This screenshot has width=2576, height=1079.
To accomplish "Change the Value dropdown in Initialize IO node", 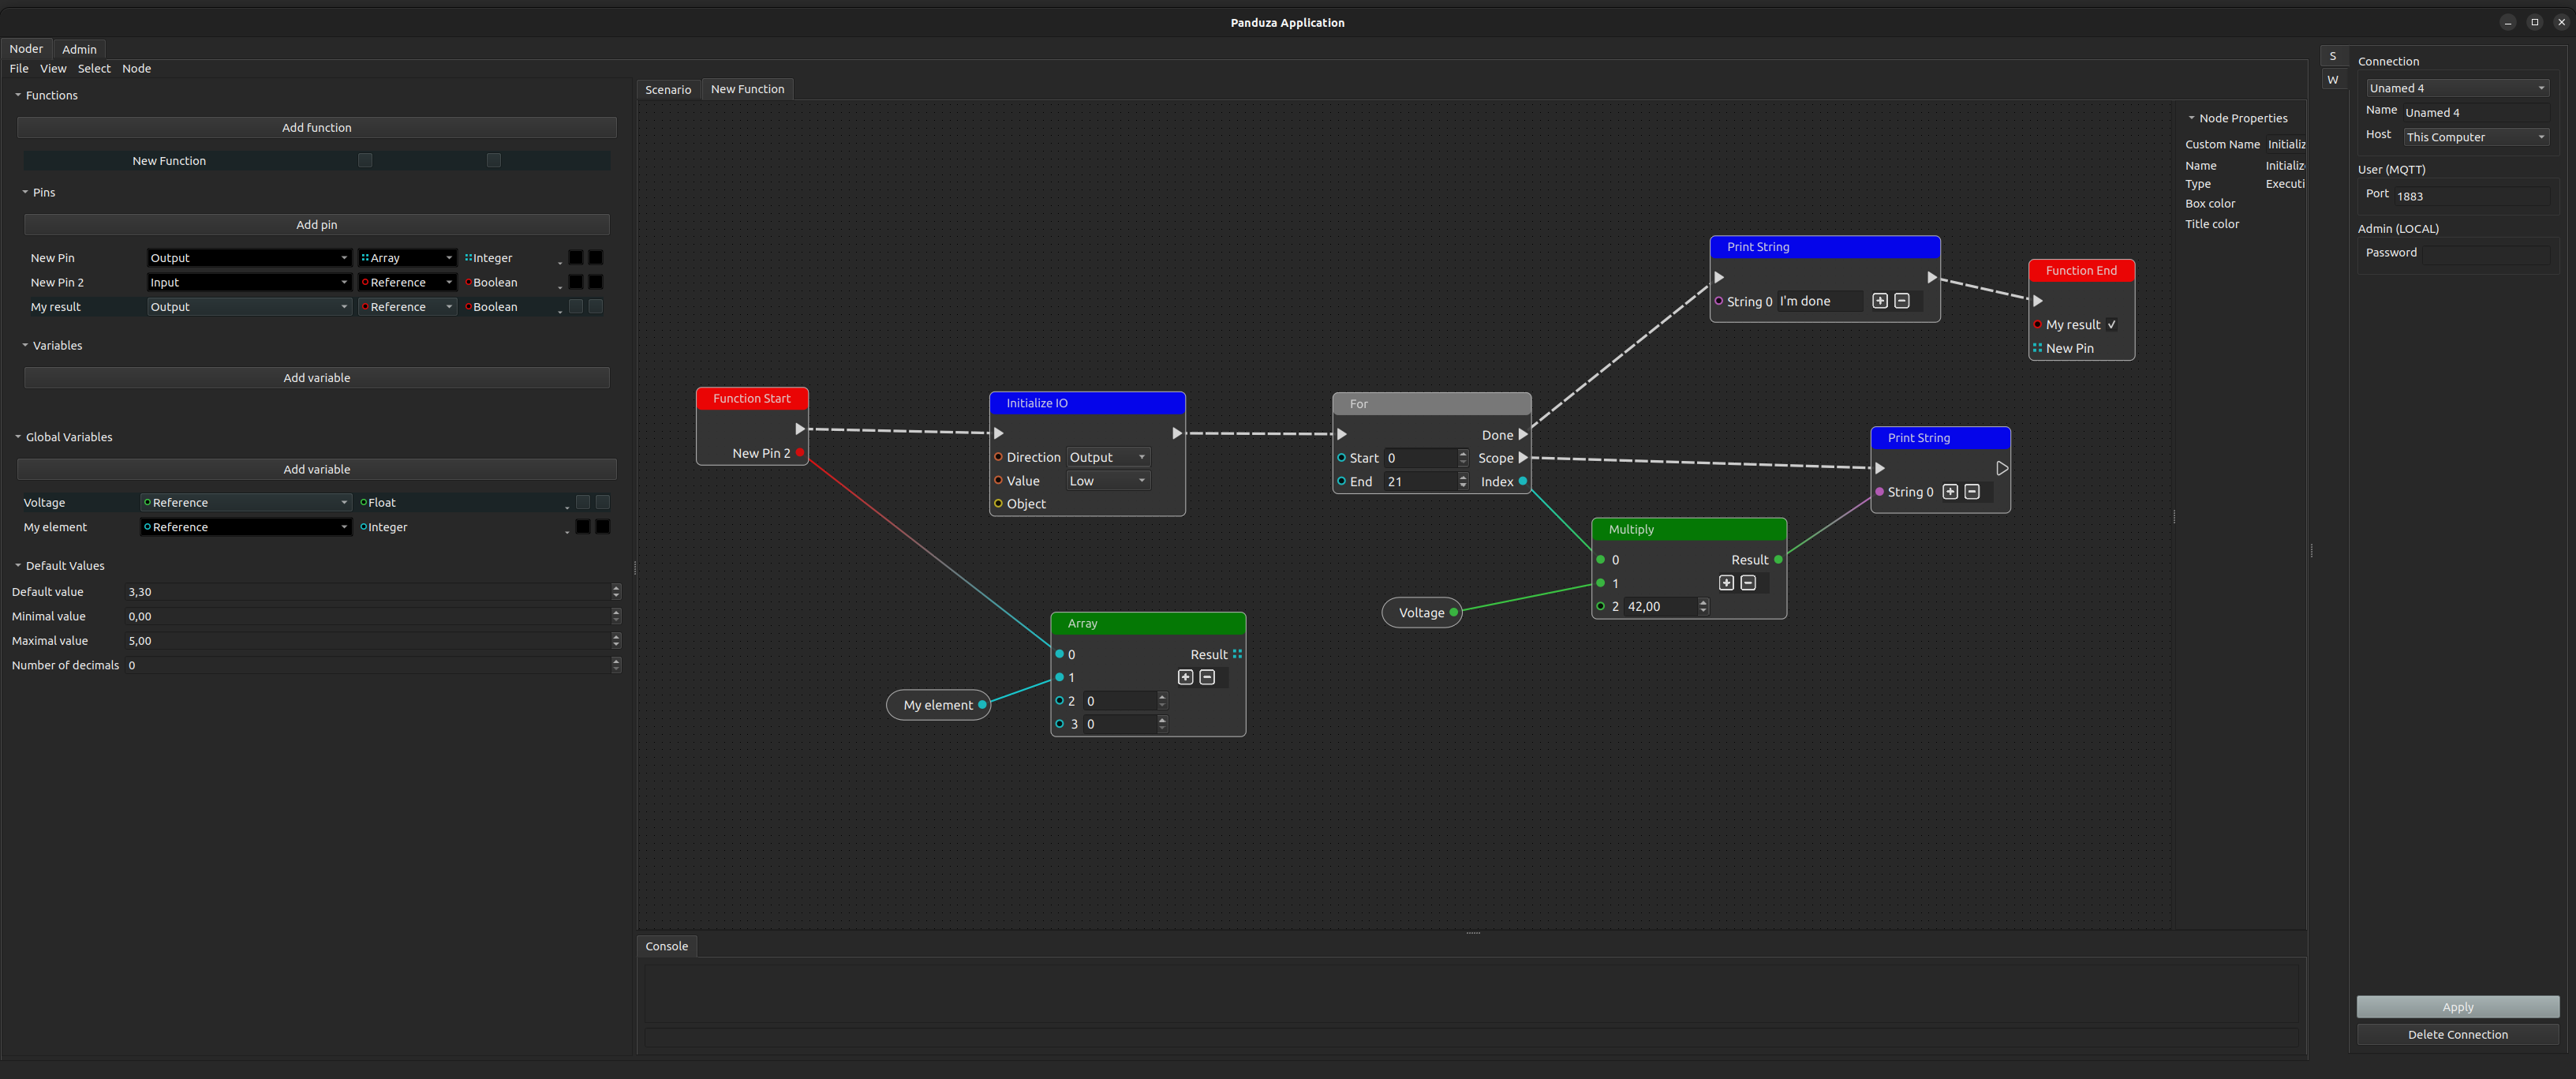I will pos(1107,480).
